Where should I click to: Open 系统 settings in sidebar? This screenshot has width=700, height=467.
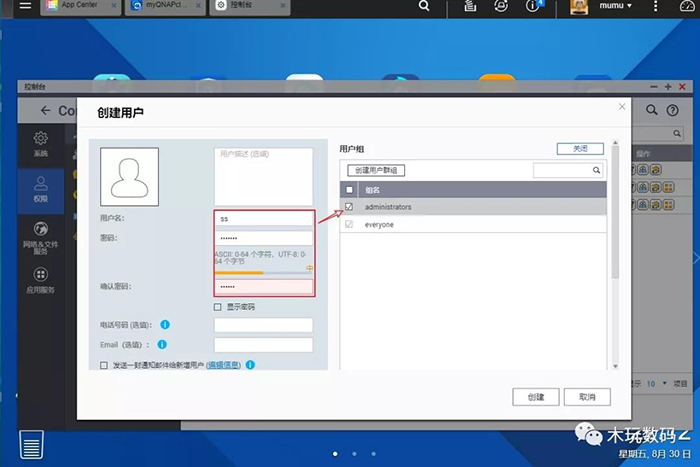point(41,144)
